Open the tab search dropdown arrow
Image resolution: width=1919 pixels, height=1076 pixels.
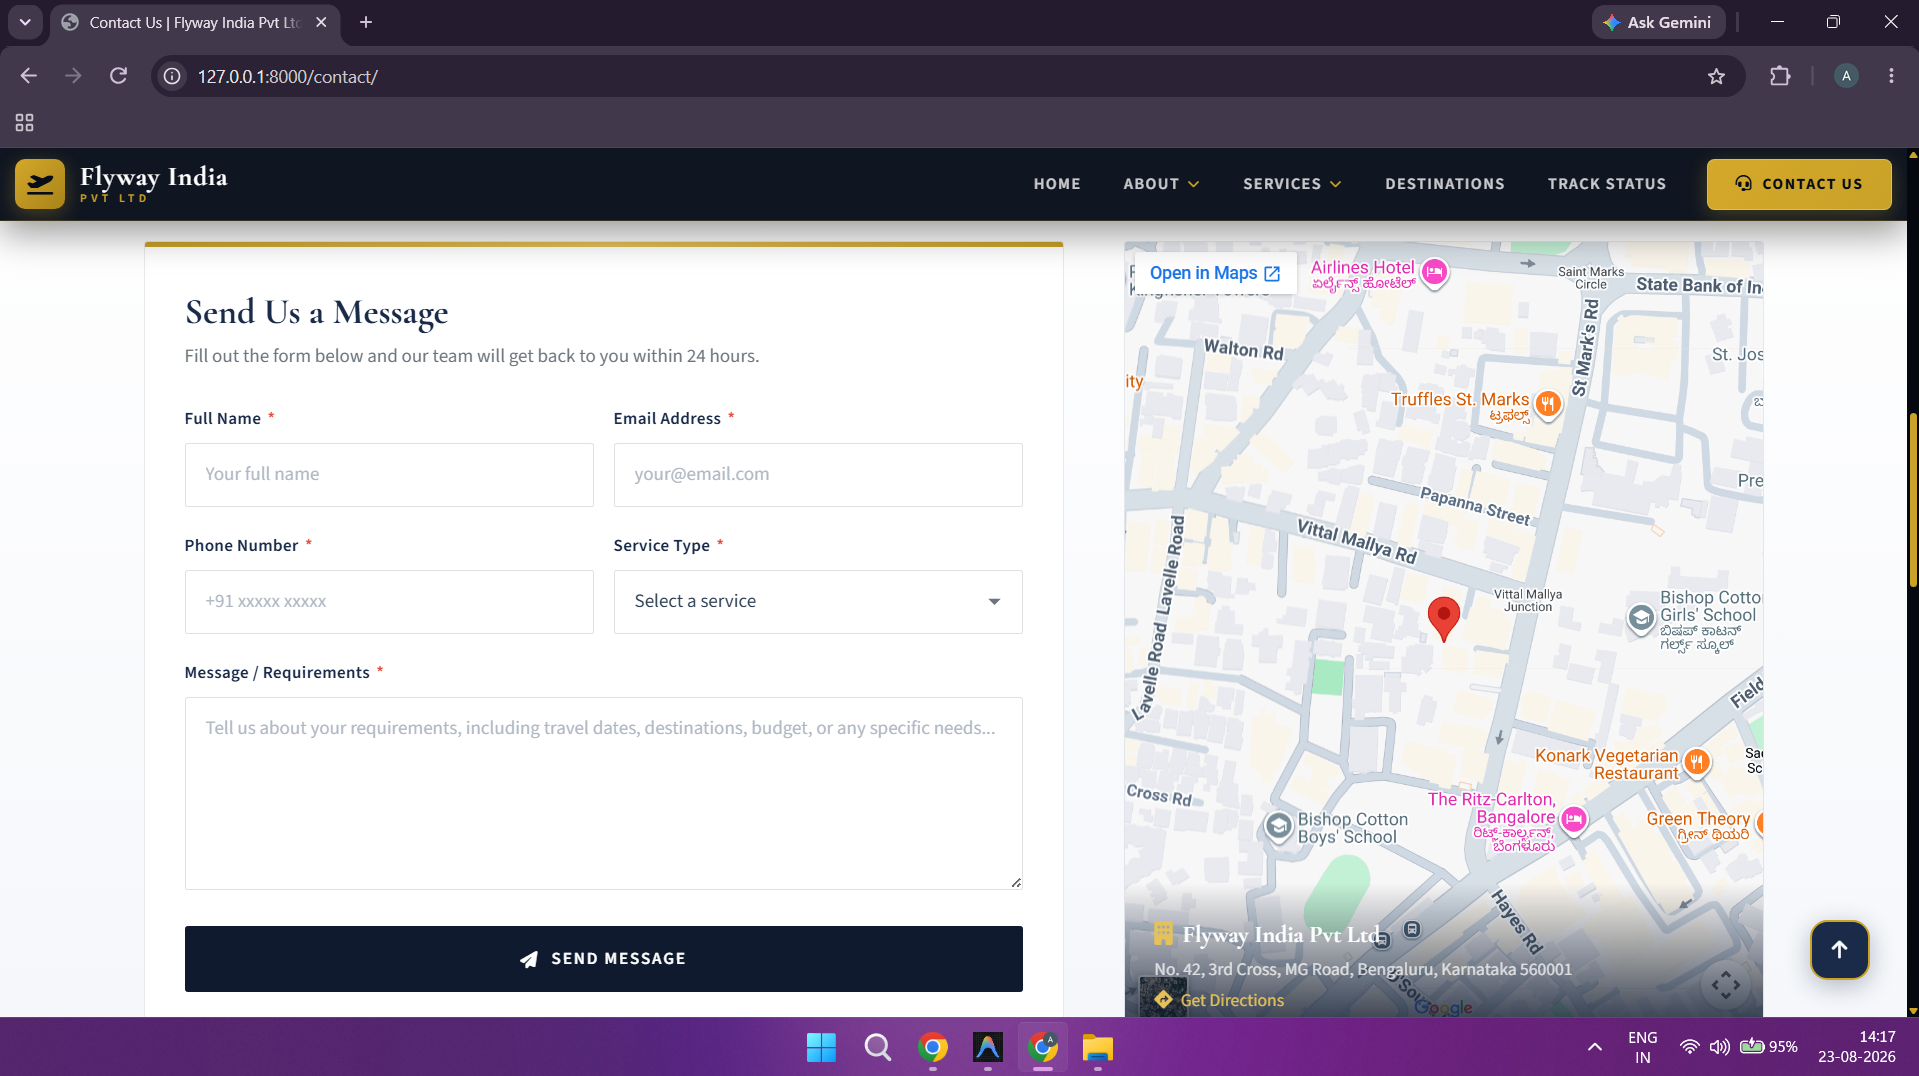25,22
